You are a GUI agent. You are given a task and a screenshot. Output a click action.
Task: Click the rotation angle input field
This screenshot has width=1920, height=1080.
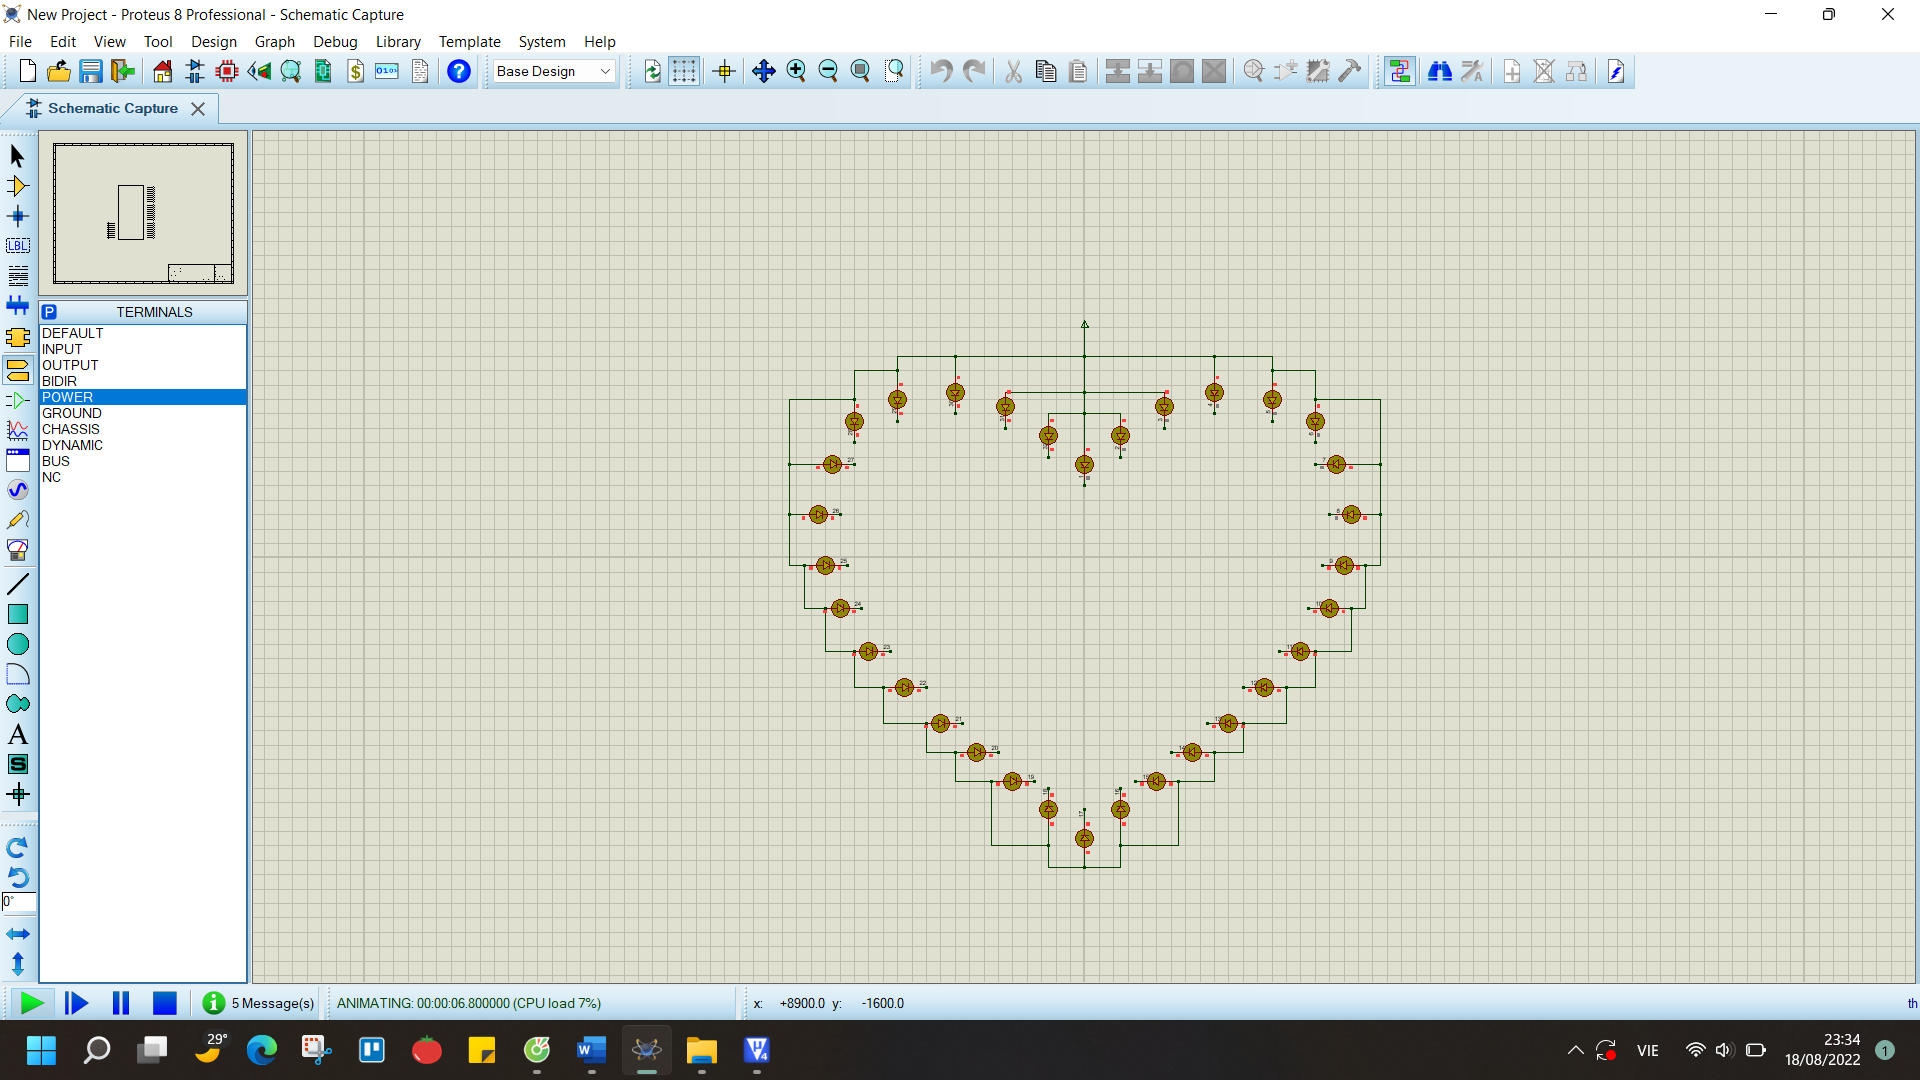coord(19,902)
